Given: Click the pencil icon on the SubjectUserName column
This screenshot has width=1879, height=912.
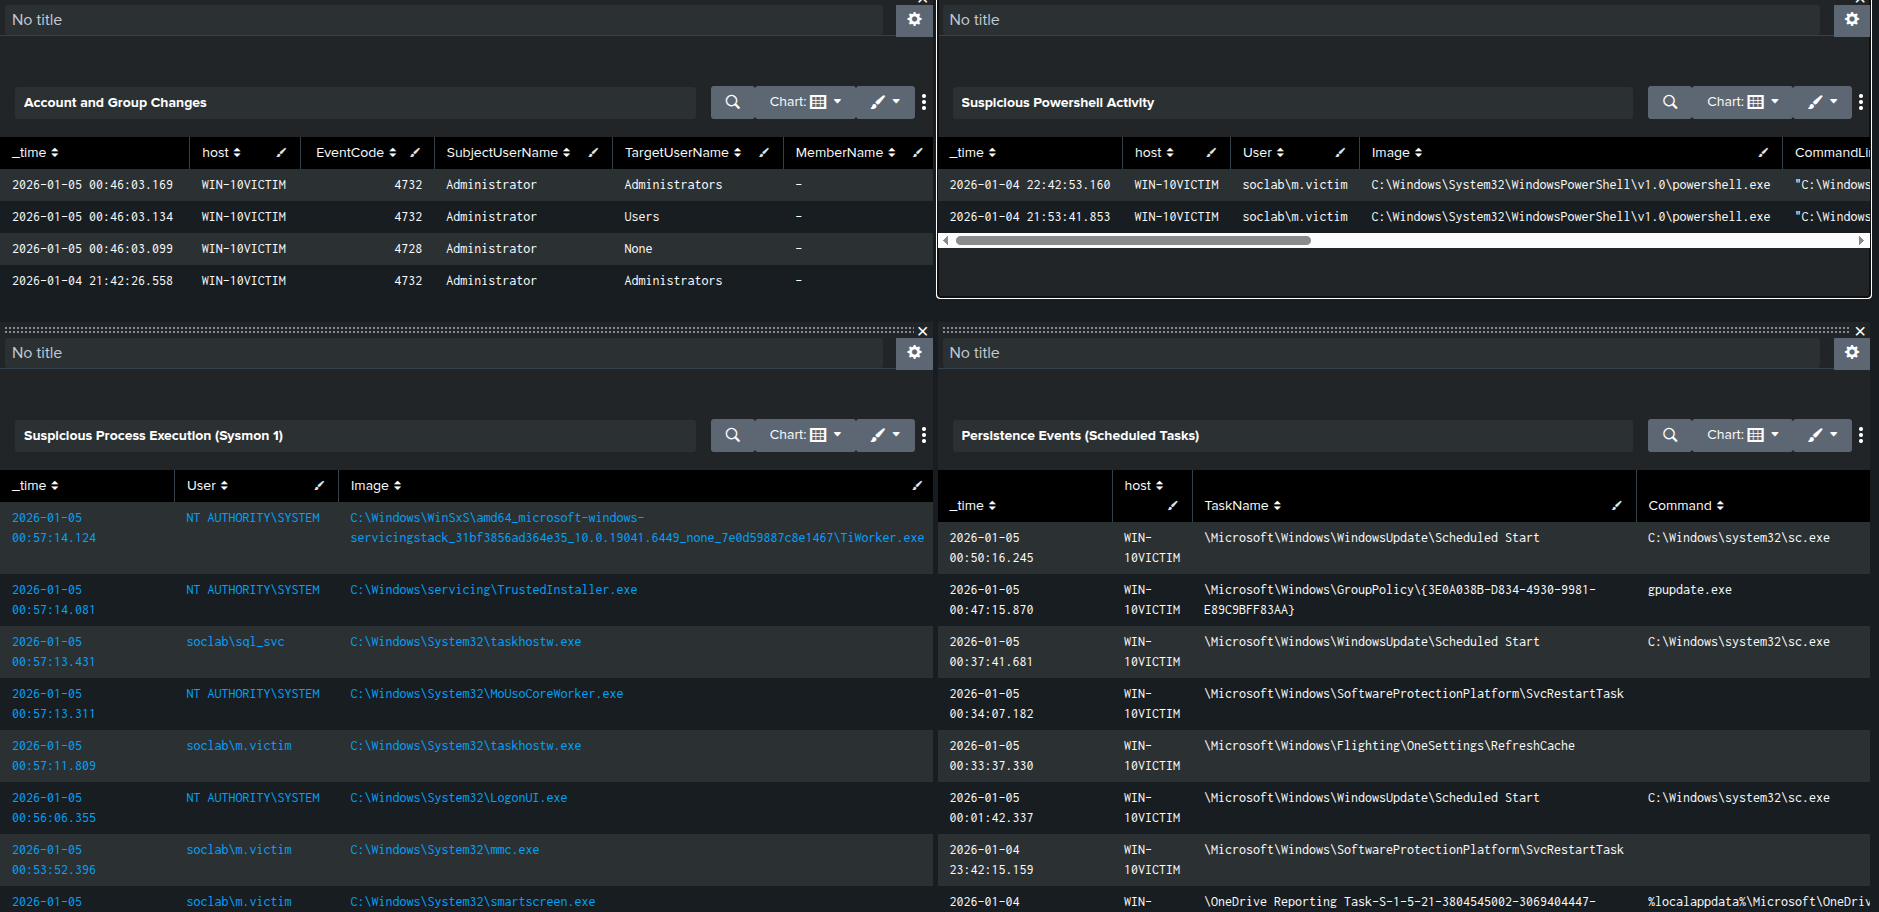Looking at the screenshot, I should click(593, 153).
